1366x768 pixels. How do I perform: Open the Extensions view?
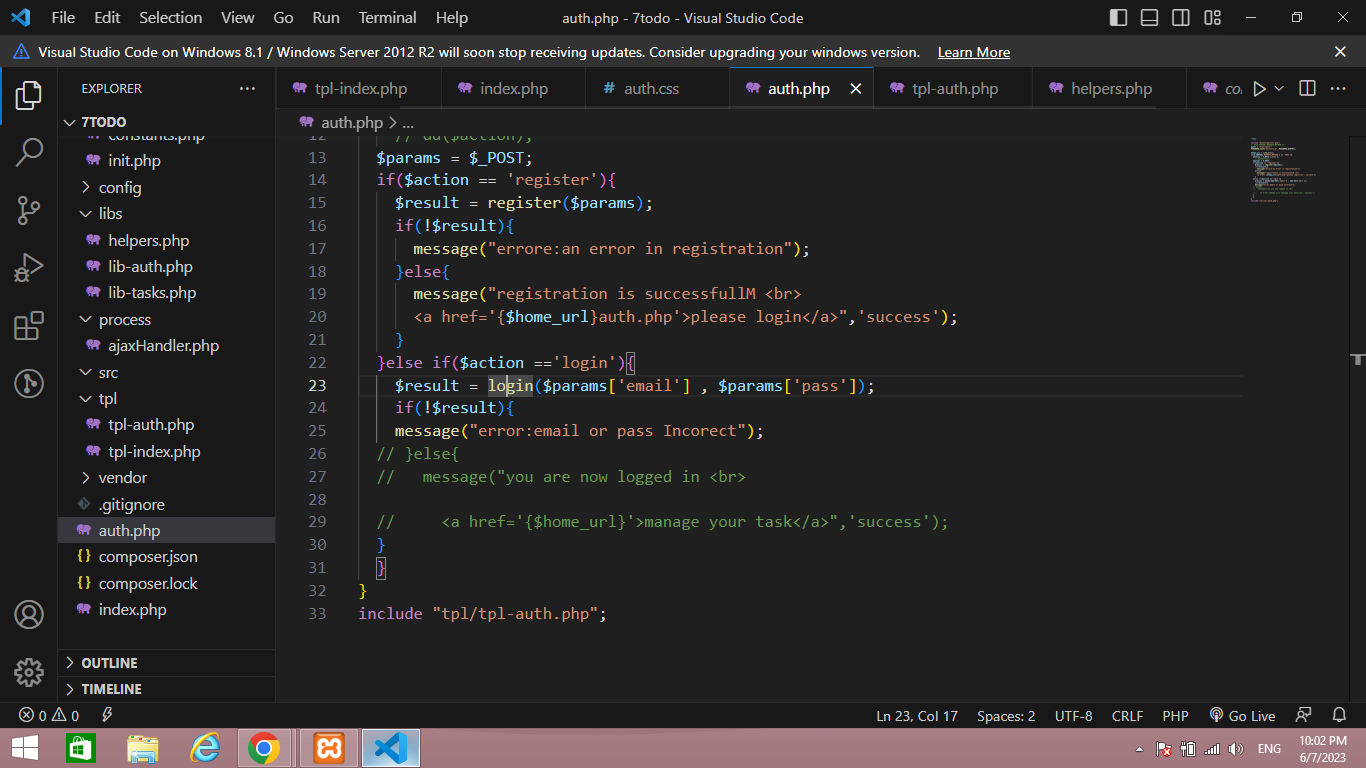pos(28,326)
